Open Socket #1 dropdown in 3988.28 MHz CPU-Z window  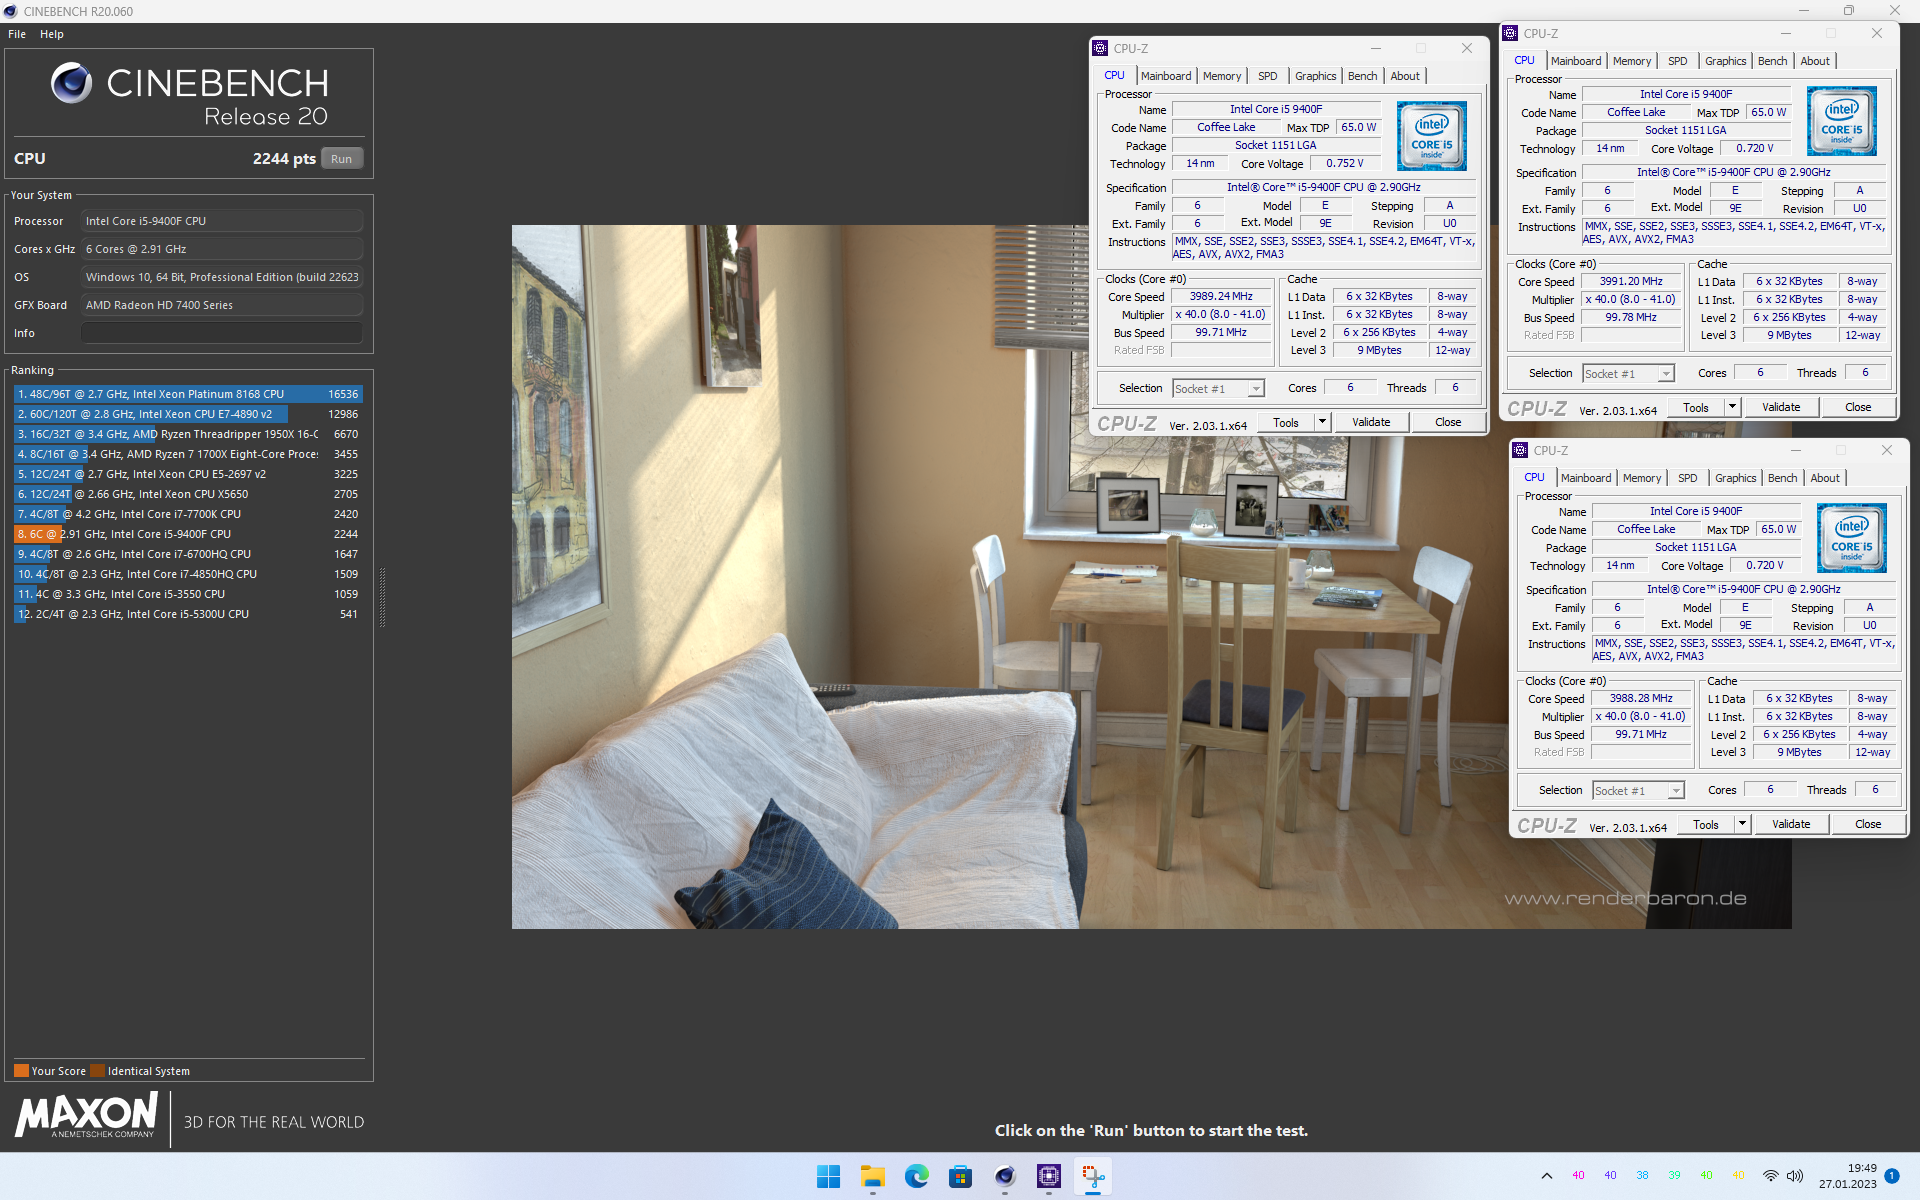click(1639, 791)
